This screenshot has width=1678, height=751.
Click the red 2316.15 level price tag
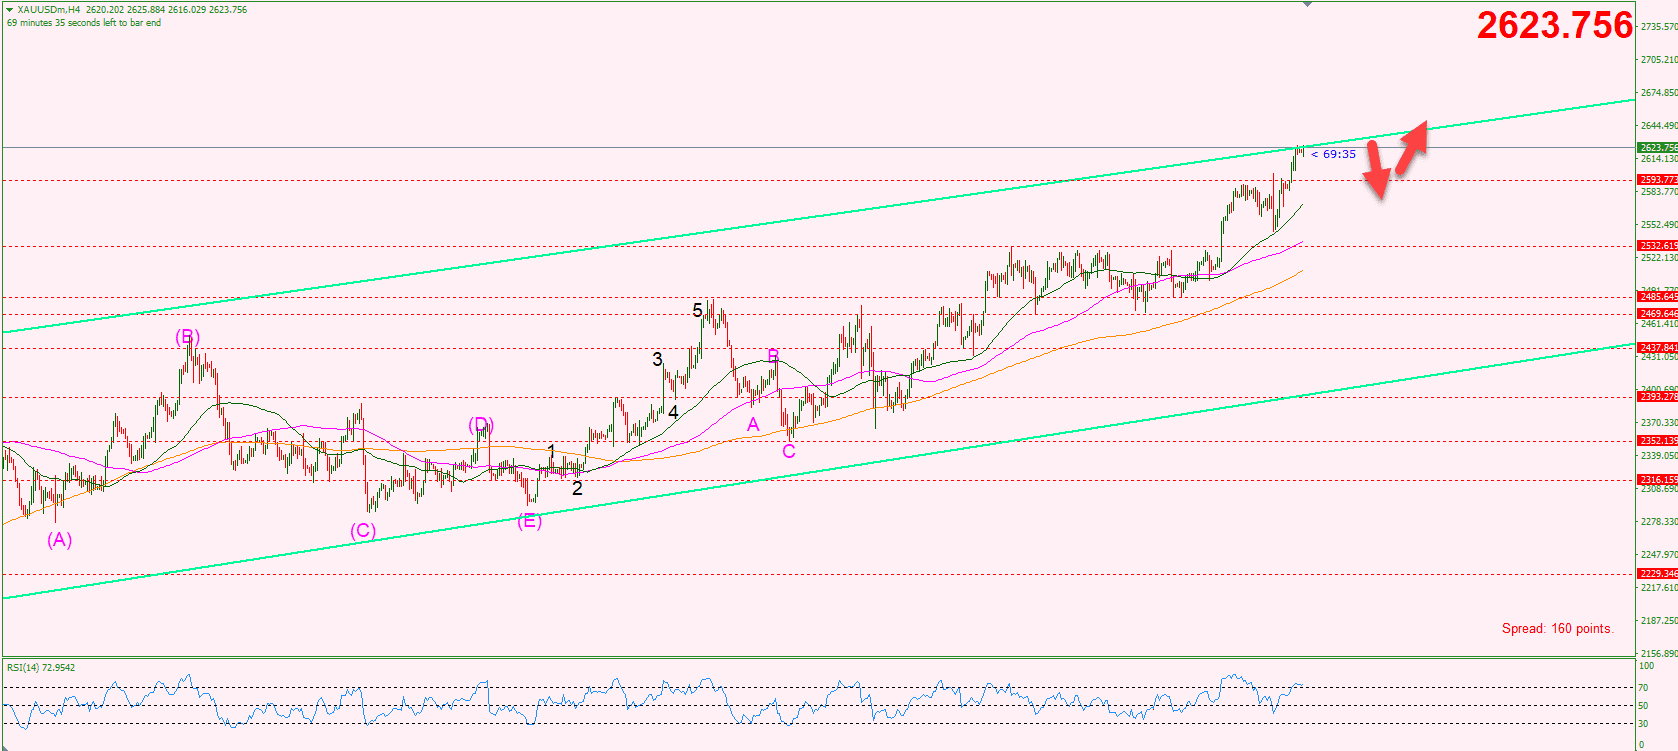pos(1658,480)
